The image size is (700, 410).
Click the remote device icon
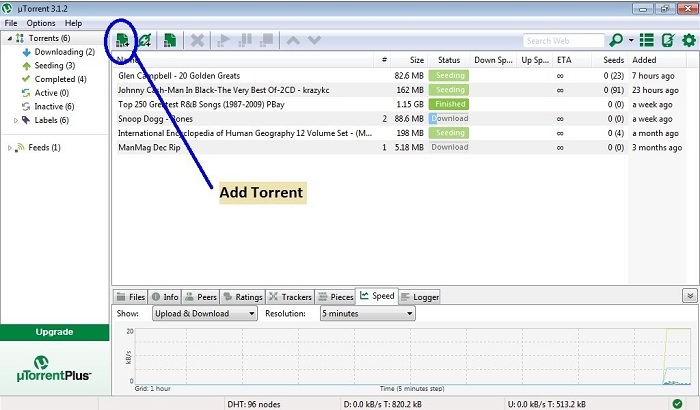pos(667,40)
